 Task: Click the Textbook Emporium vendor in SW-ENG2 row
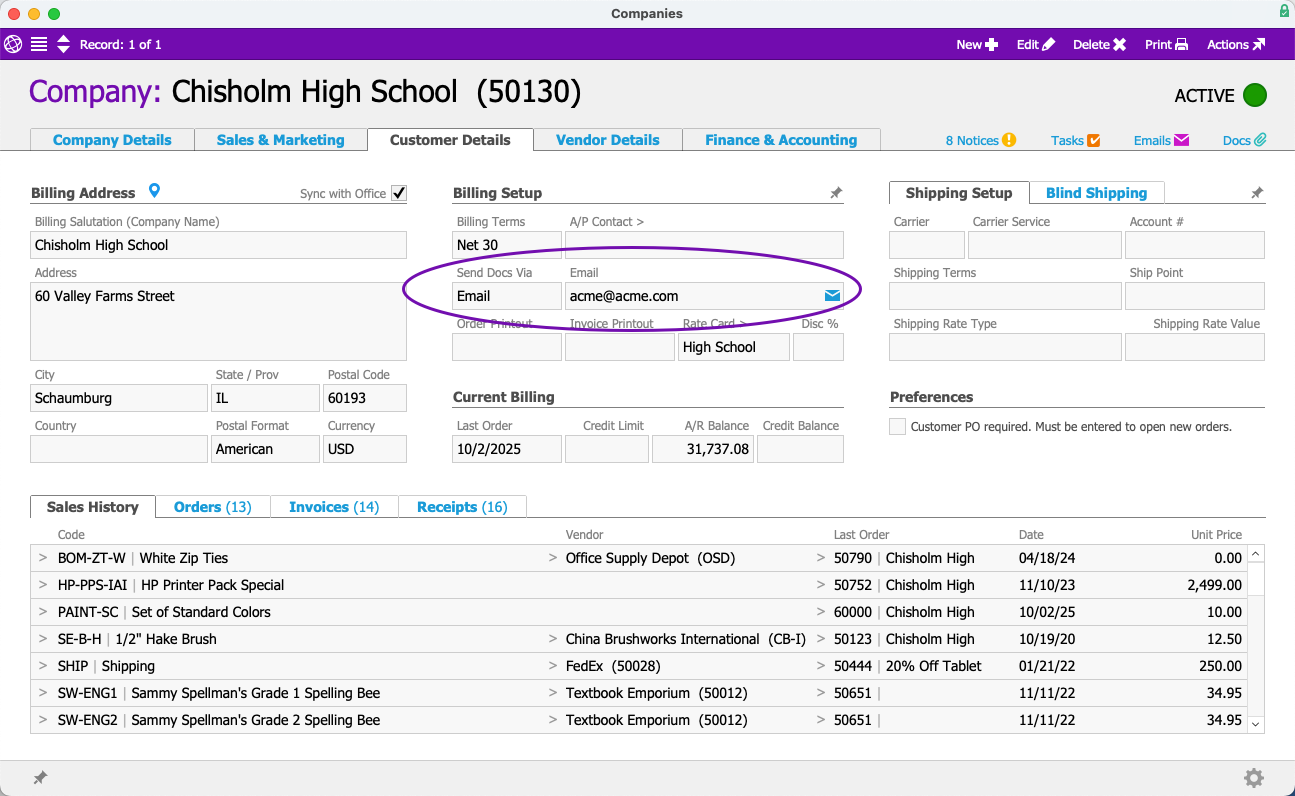point(657,720)
